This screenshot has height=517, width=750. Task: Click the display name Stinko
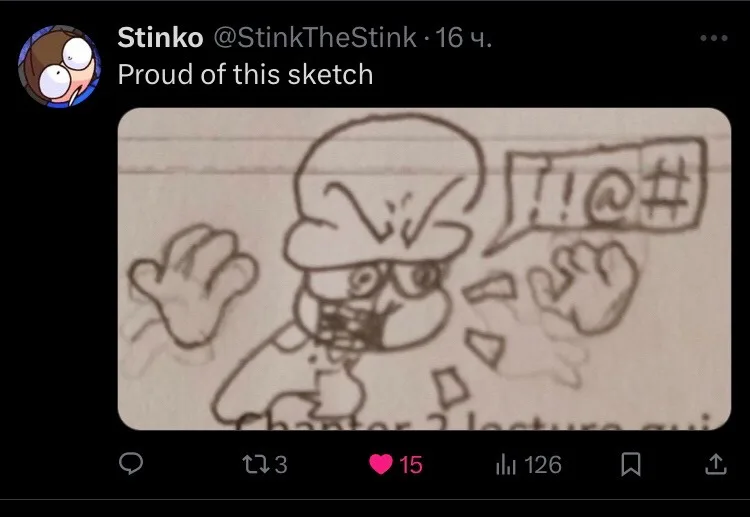pyautogui.click(x=160, y=37)
